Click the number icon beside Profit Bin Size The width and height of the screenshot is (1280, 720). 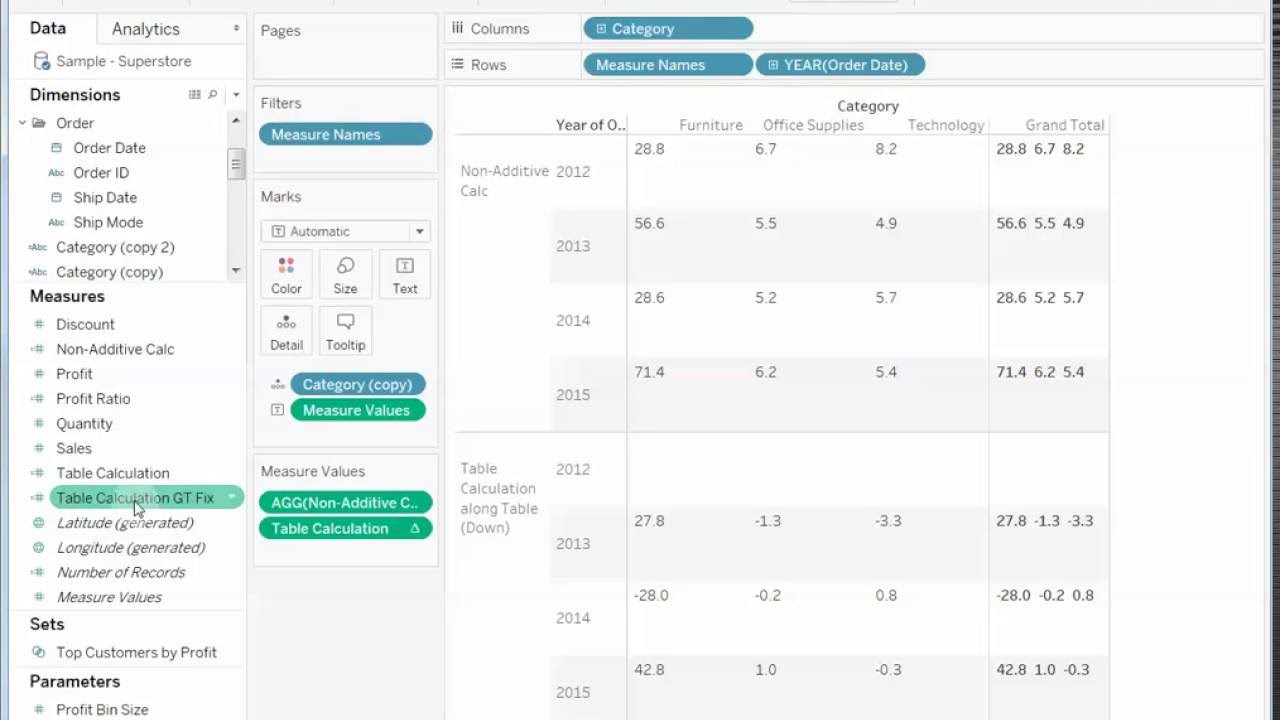click(39, 710)
